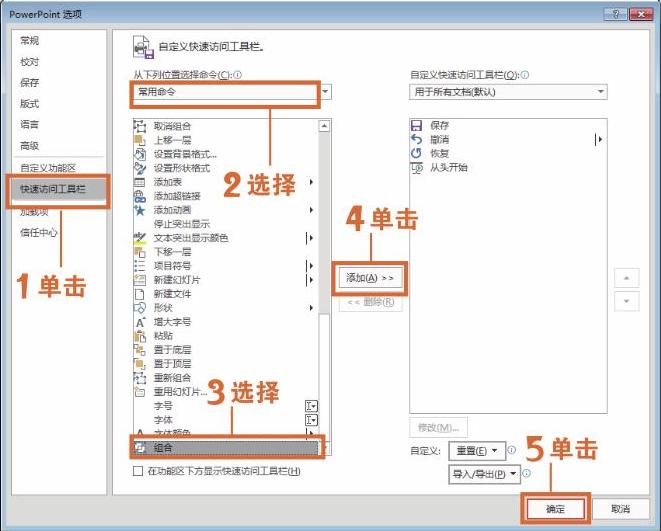Select the 取消组合 command icon
The height and width of the screenshot is (531, 661).
coord(140,126)
